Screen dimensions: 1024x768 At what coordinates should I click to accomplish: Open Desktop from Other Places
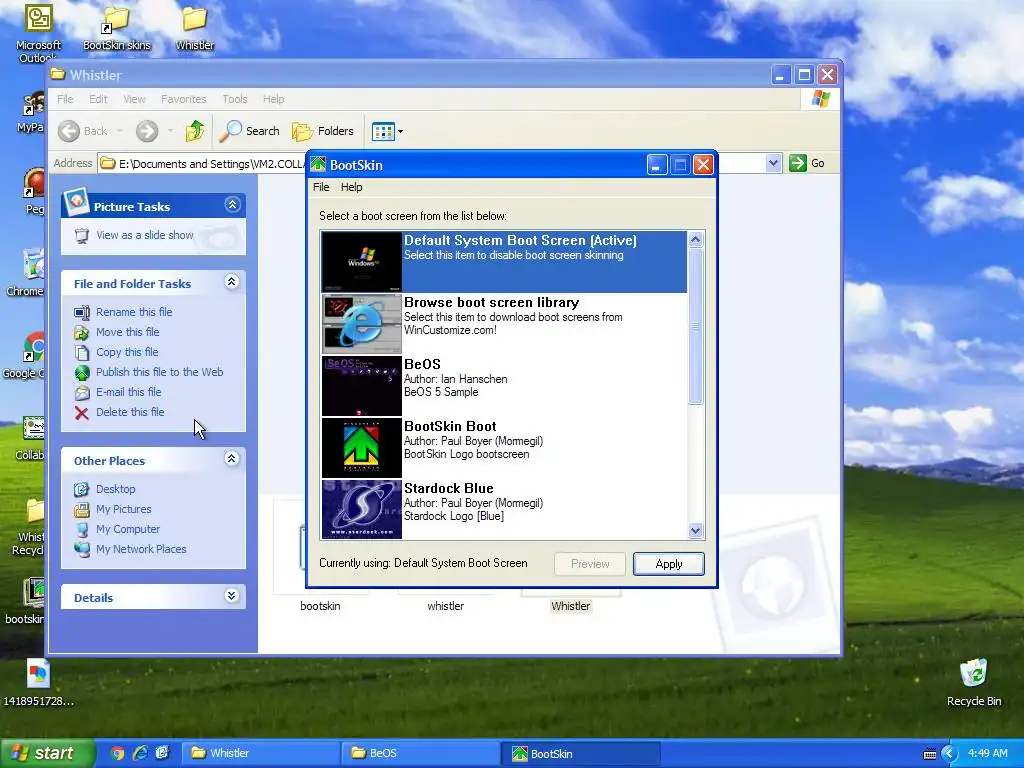coord(116,489)
